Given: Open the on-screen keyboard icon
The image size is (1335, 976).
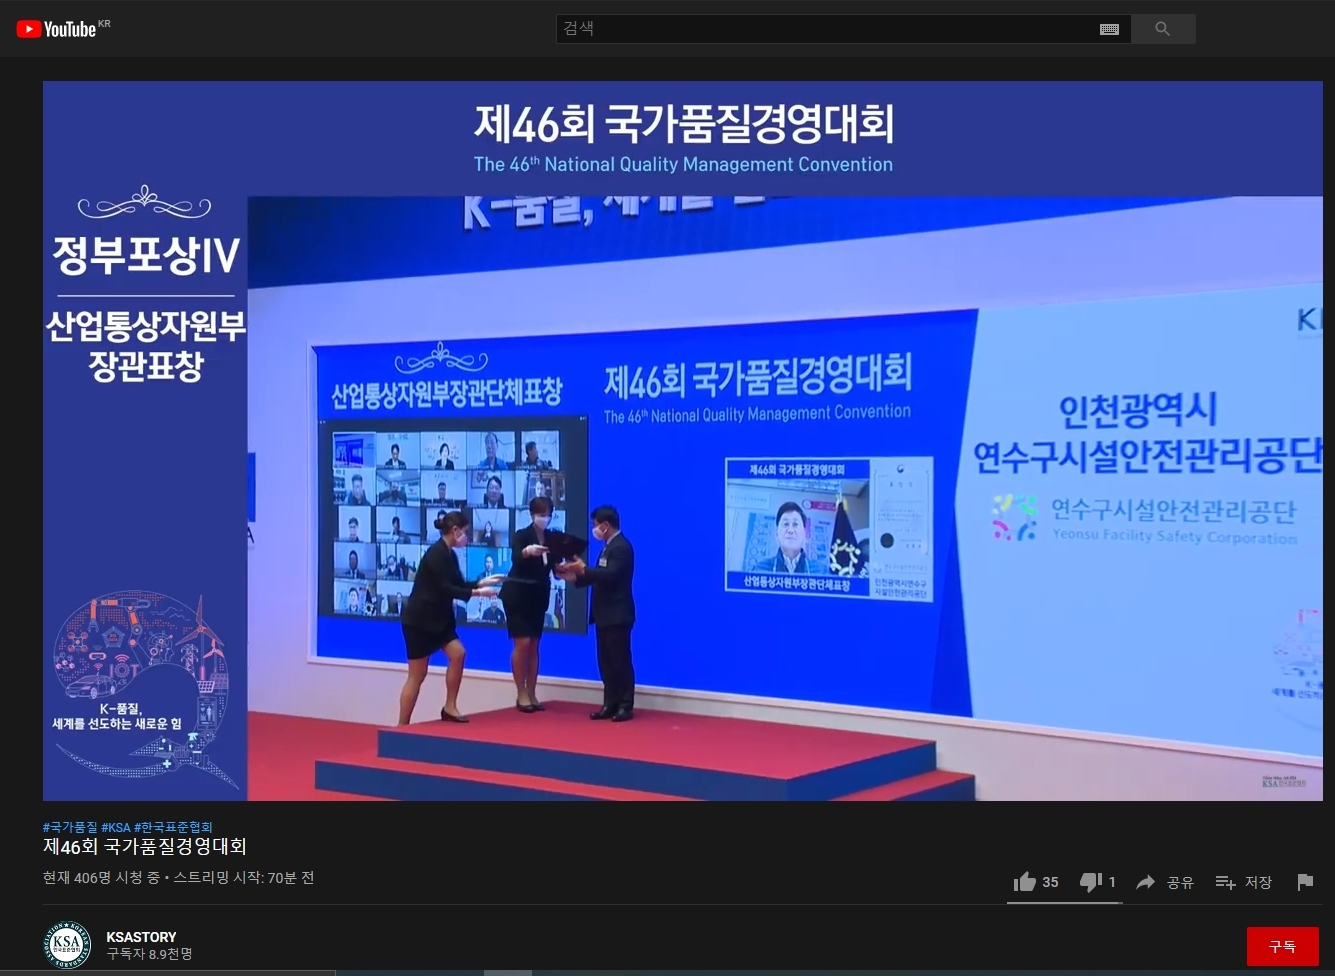Looking at the screenshot, I should pos(1109,29).
